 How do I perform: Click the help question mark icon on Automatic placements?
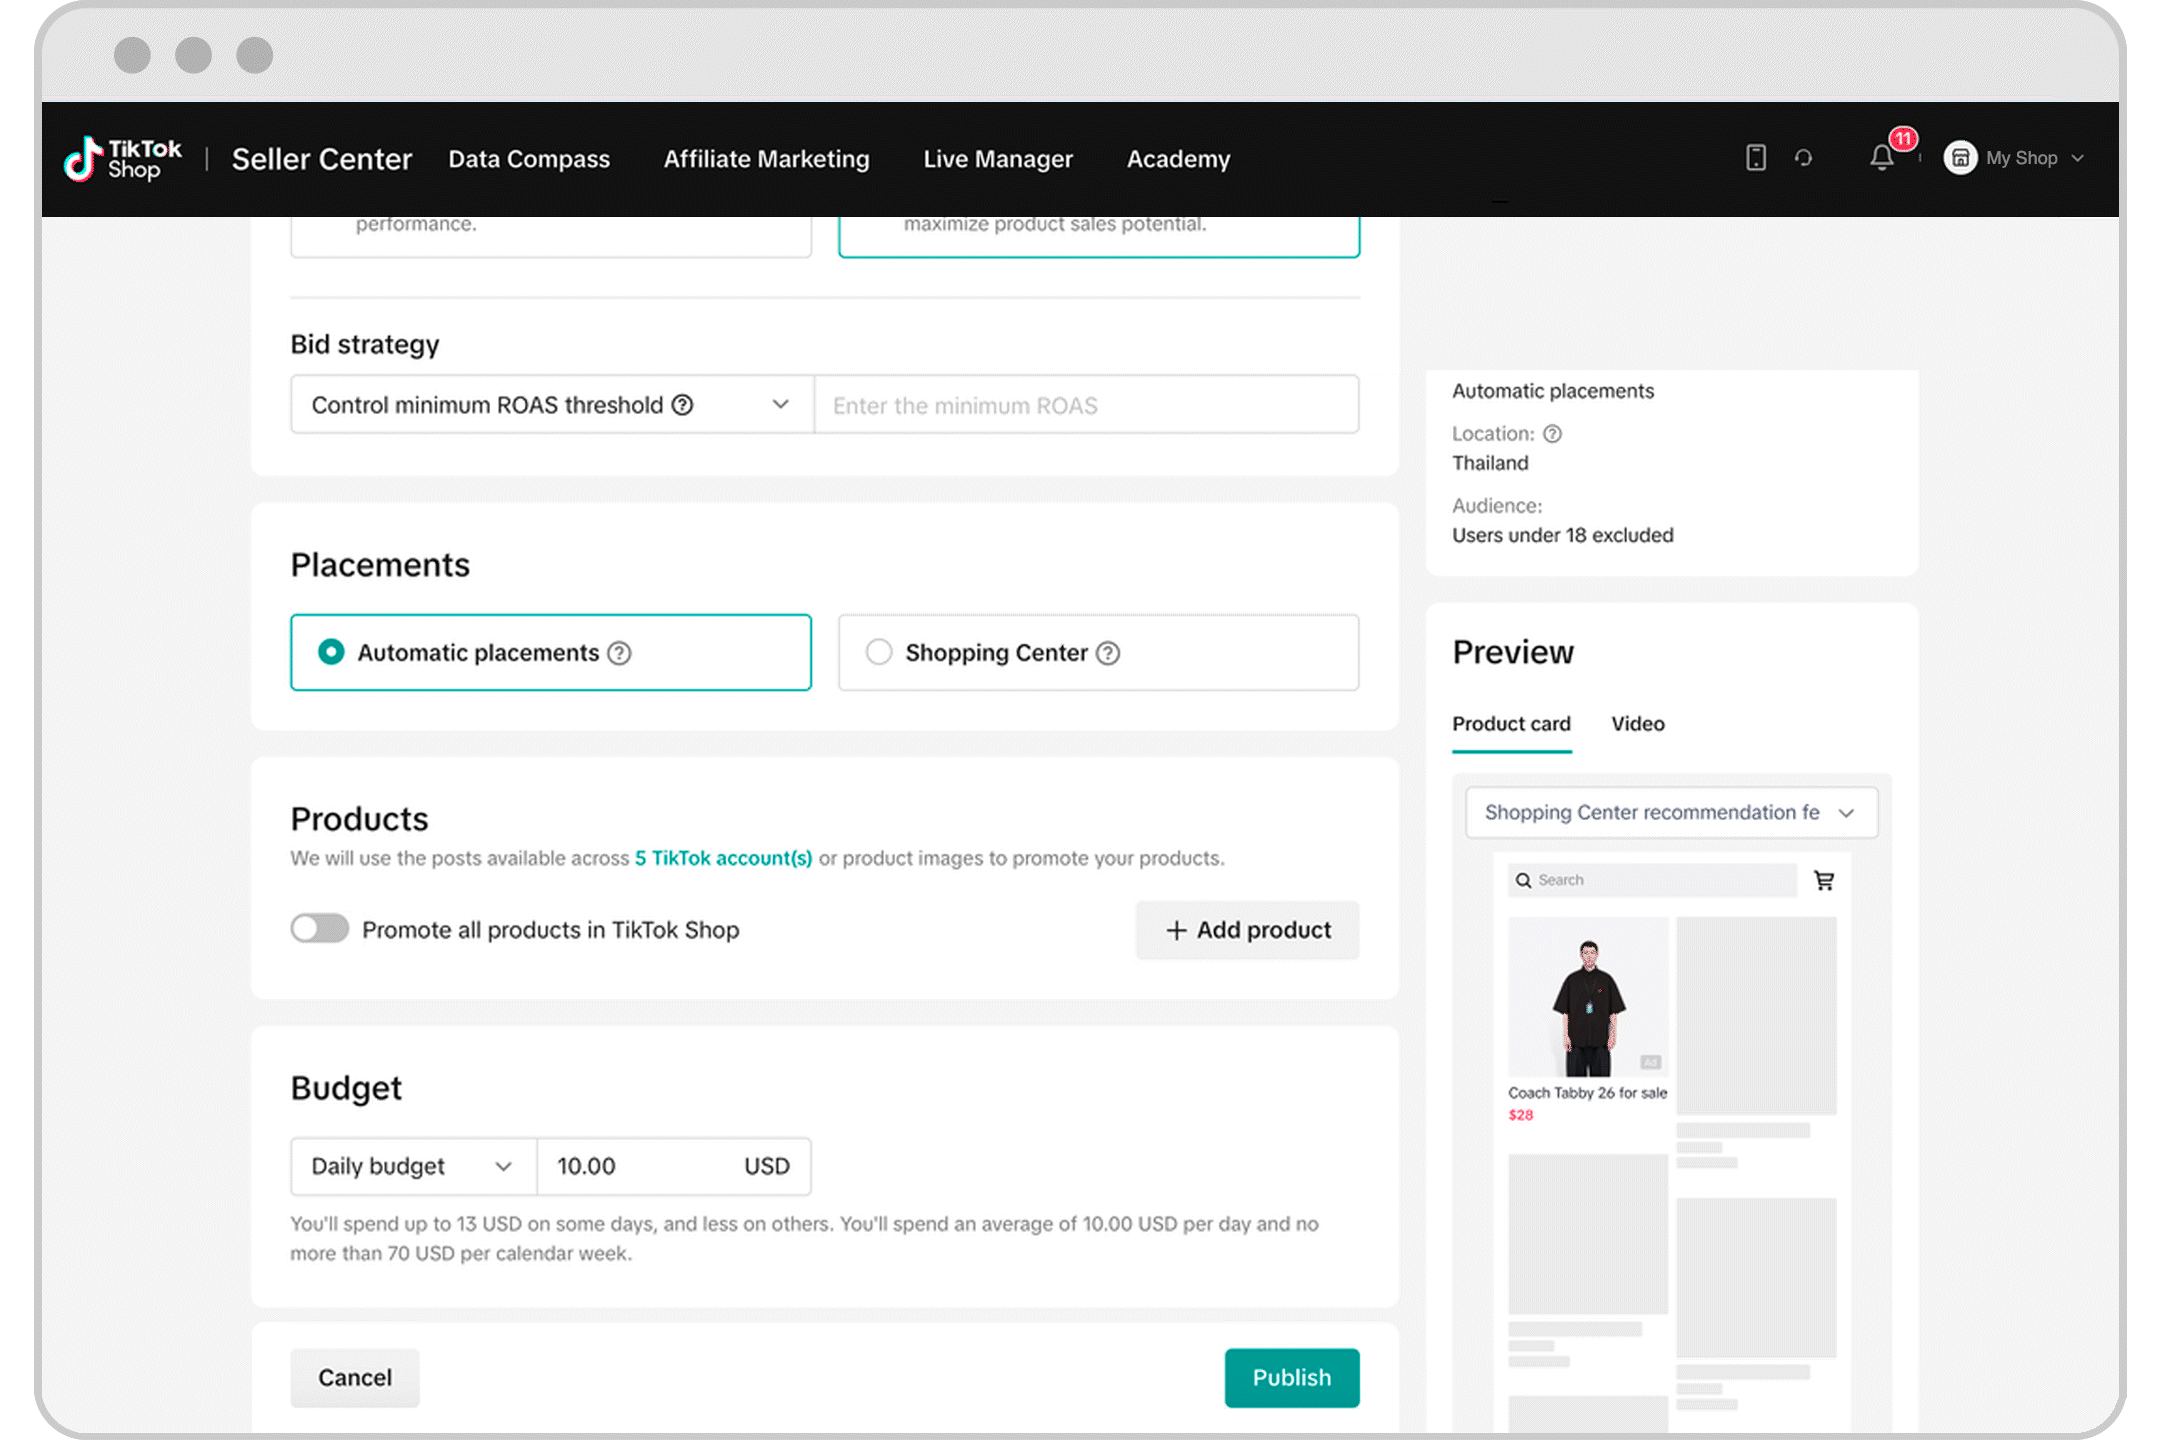point(620,652)
